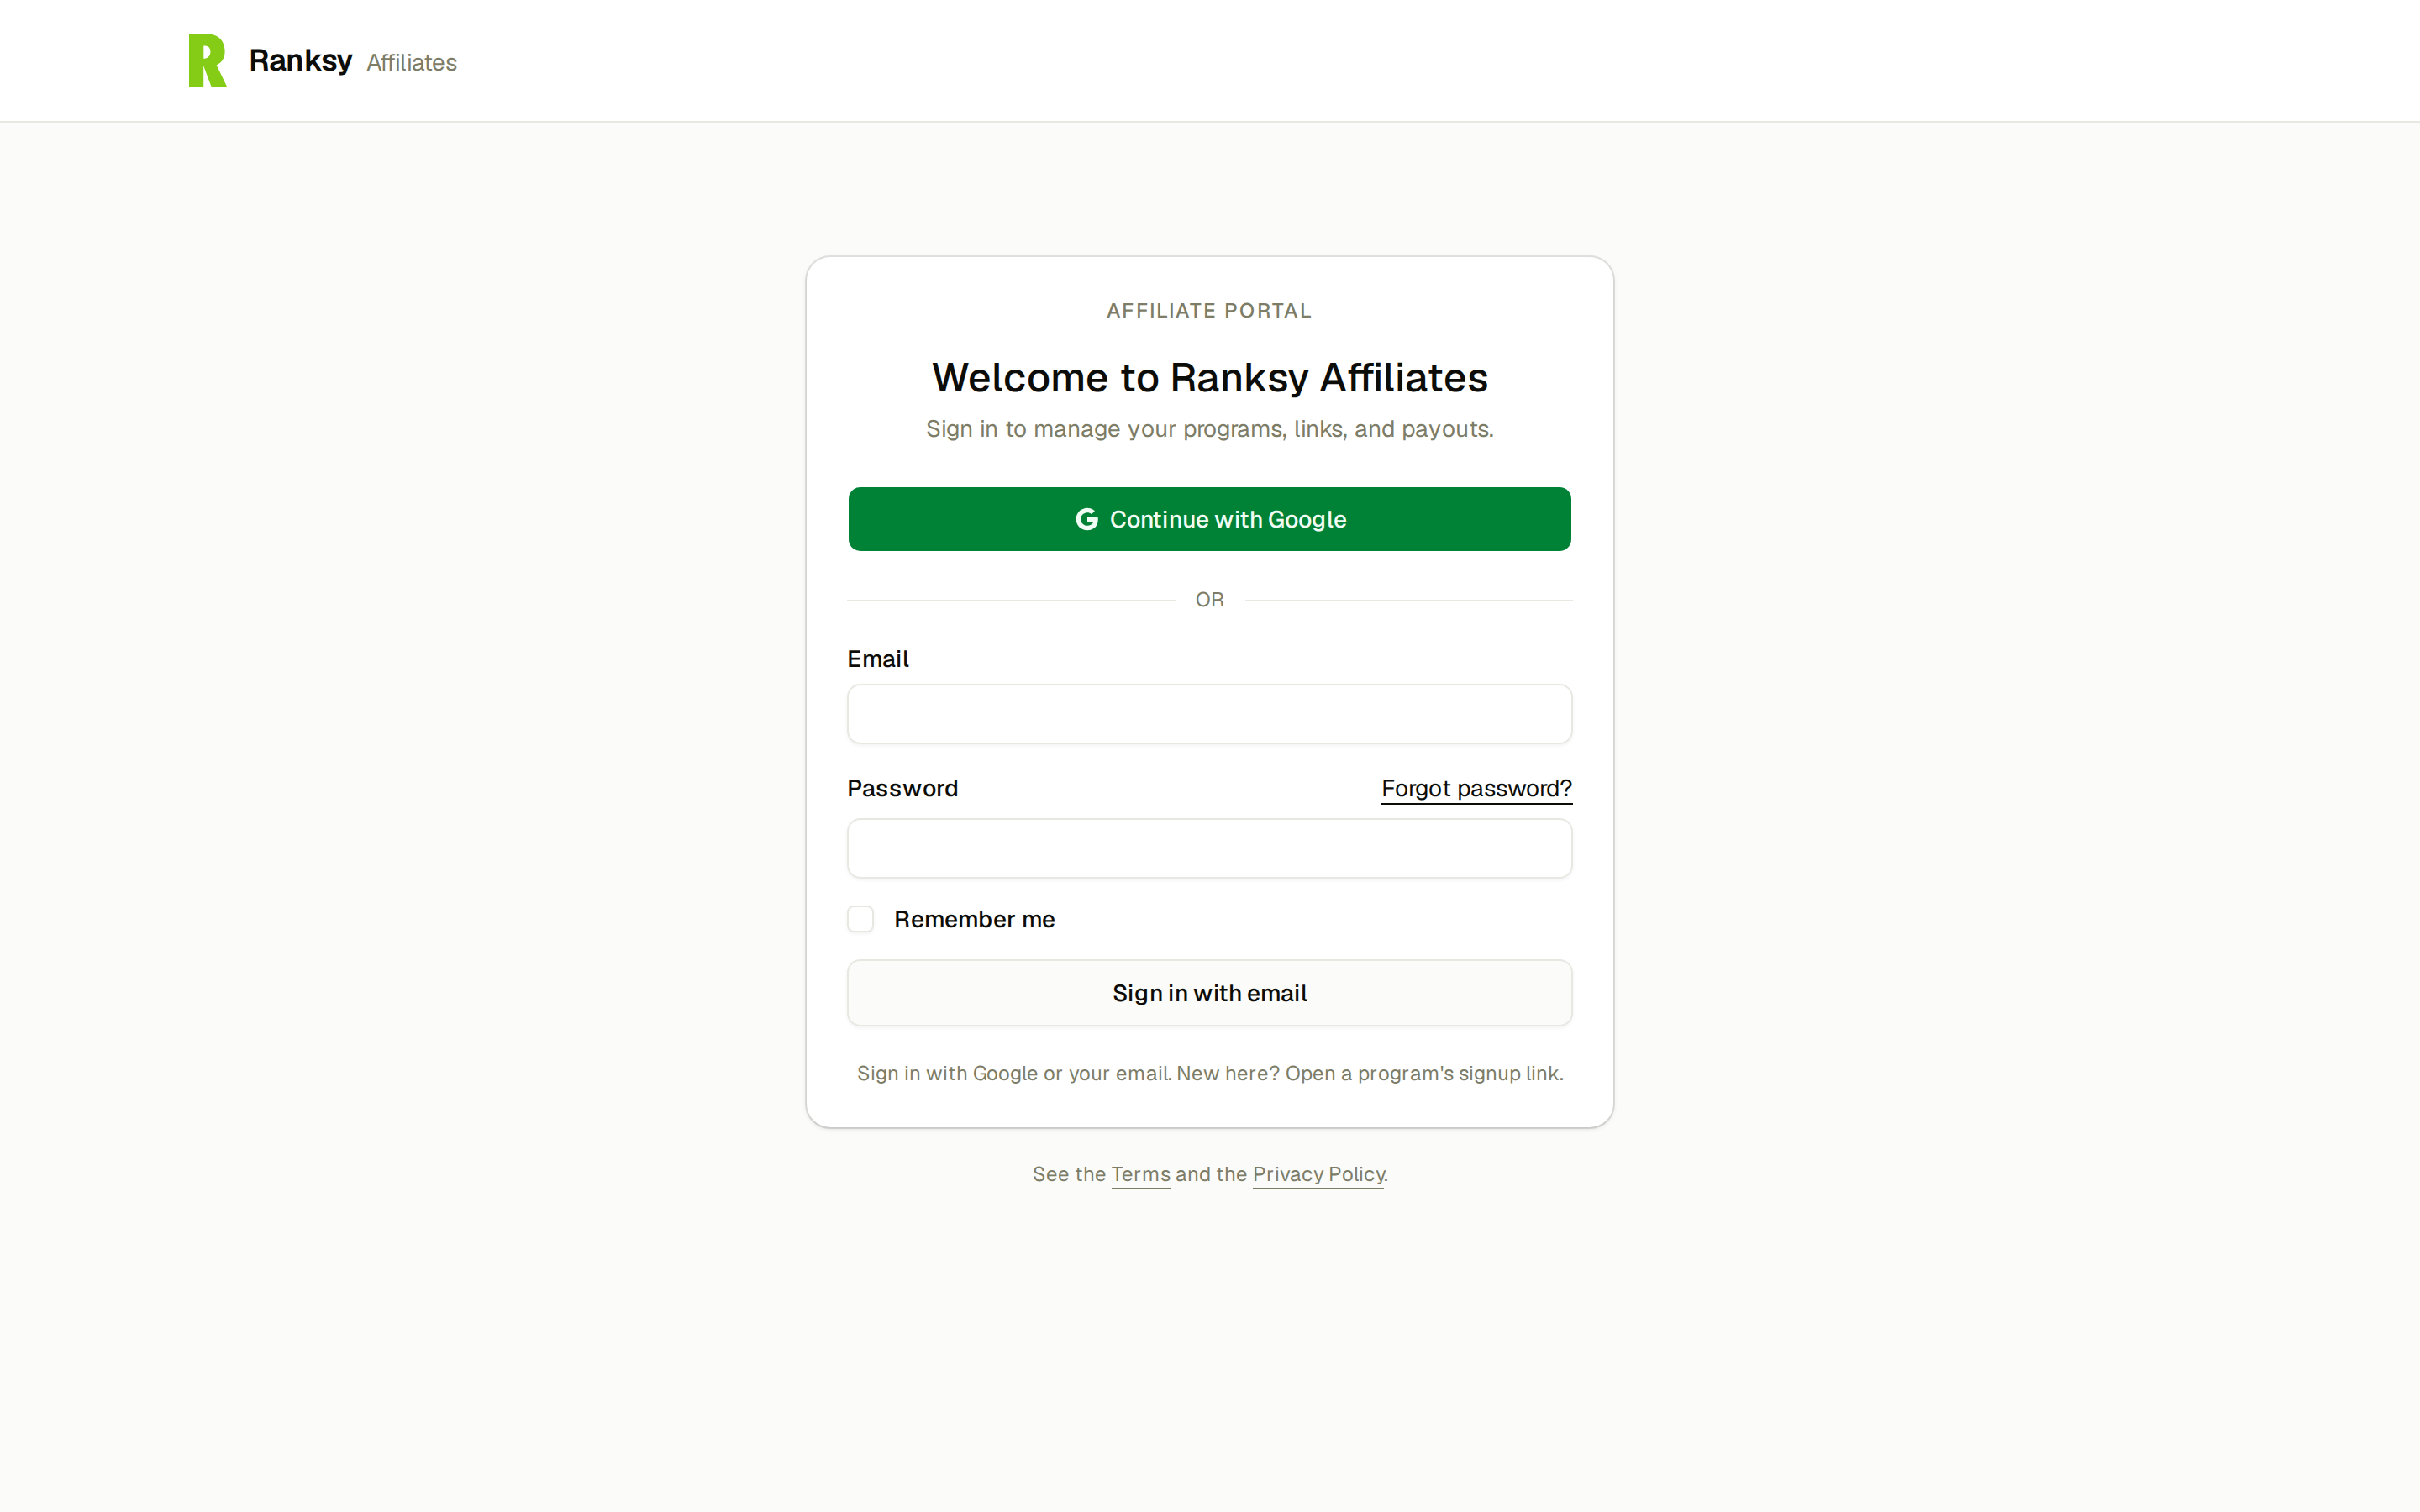Open the Terms link
This screenshot has height=1512, width=2420.
pos(1140,1174)
